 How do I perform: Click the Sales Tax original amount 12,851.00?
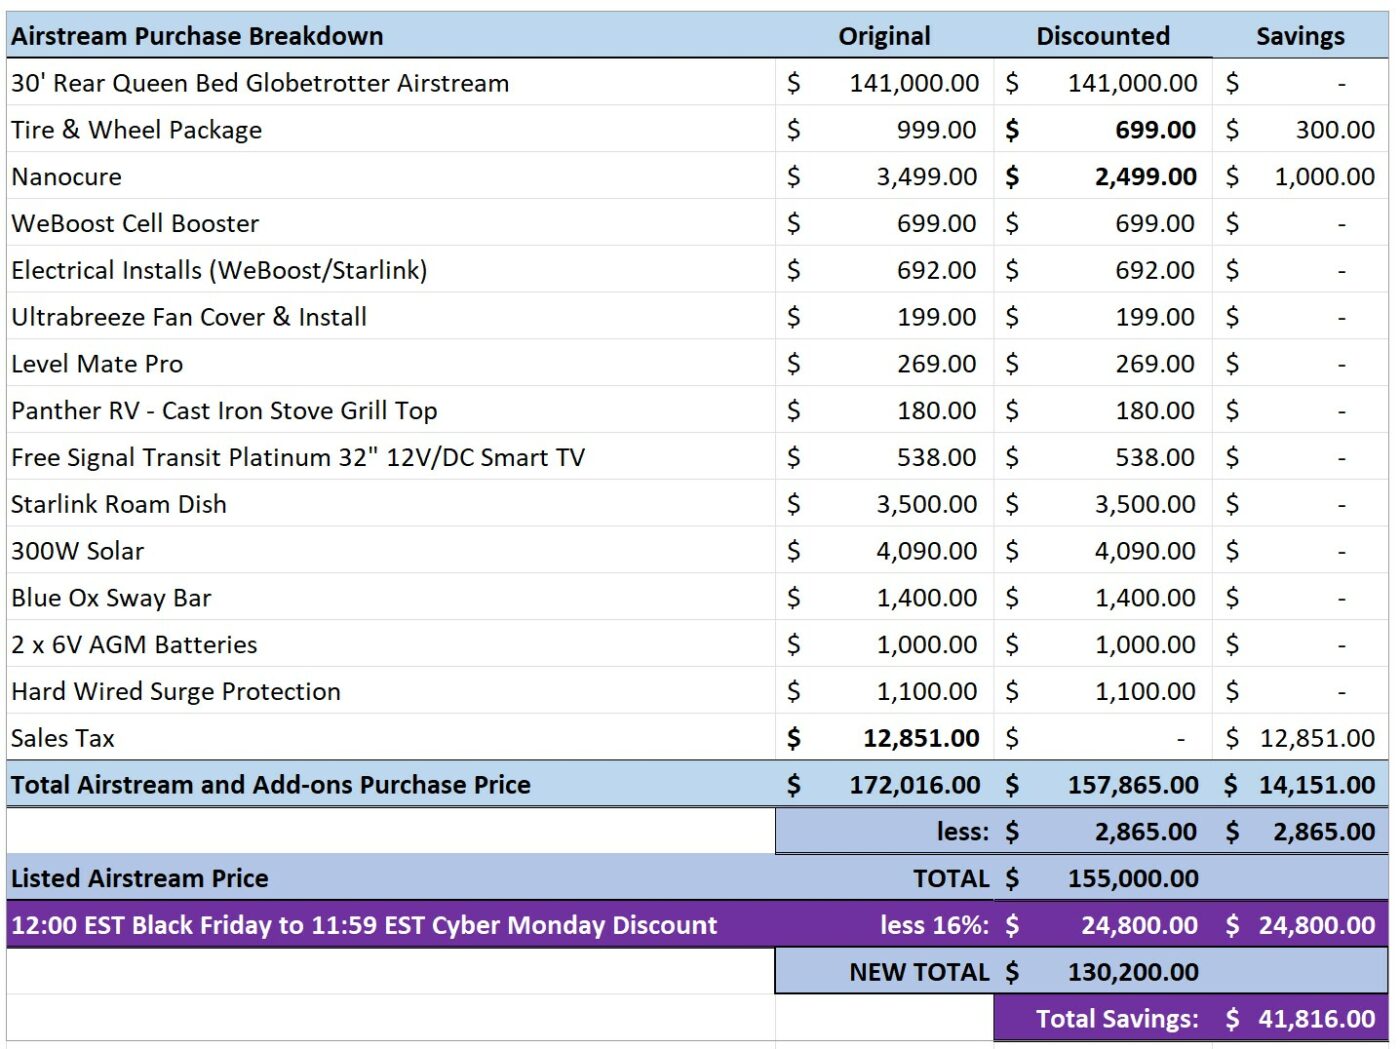coord(920,739)
